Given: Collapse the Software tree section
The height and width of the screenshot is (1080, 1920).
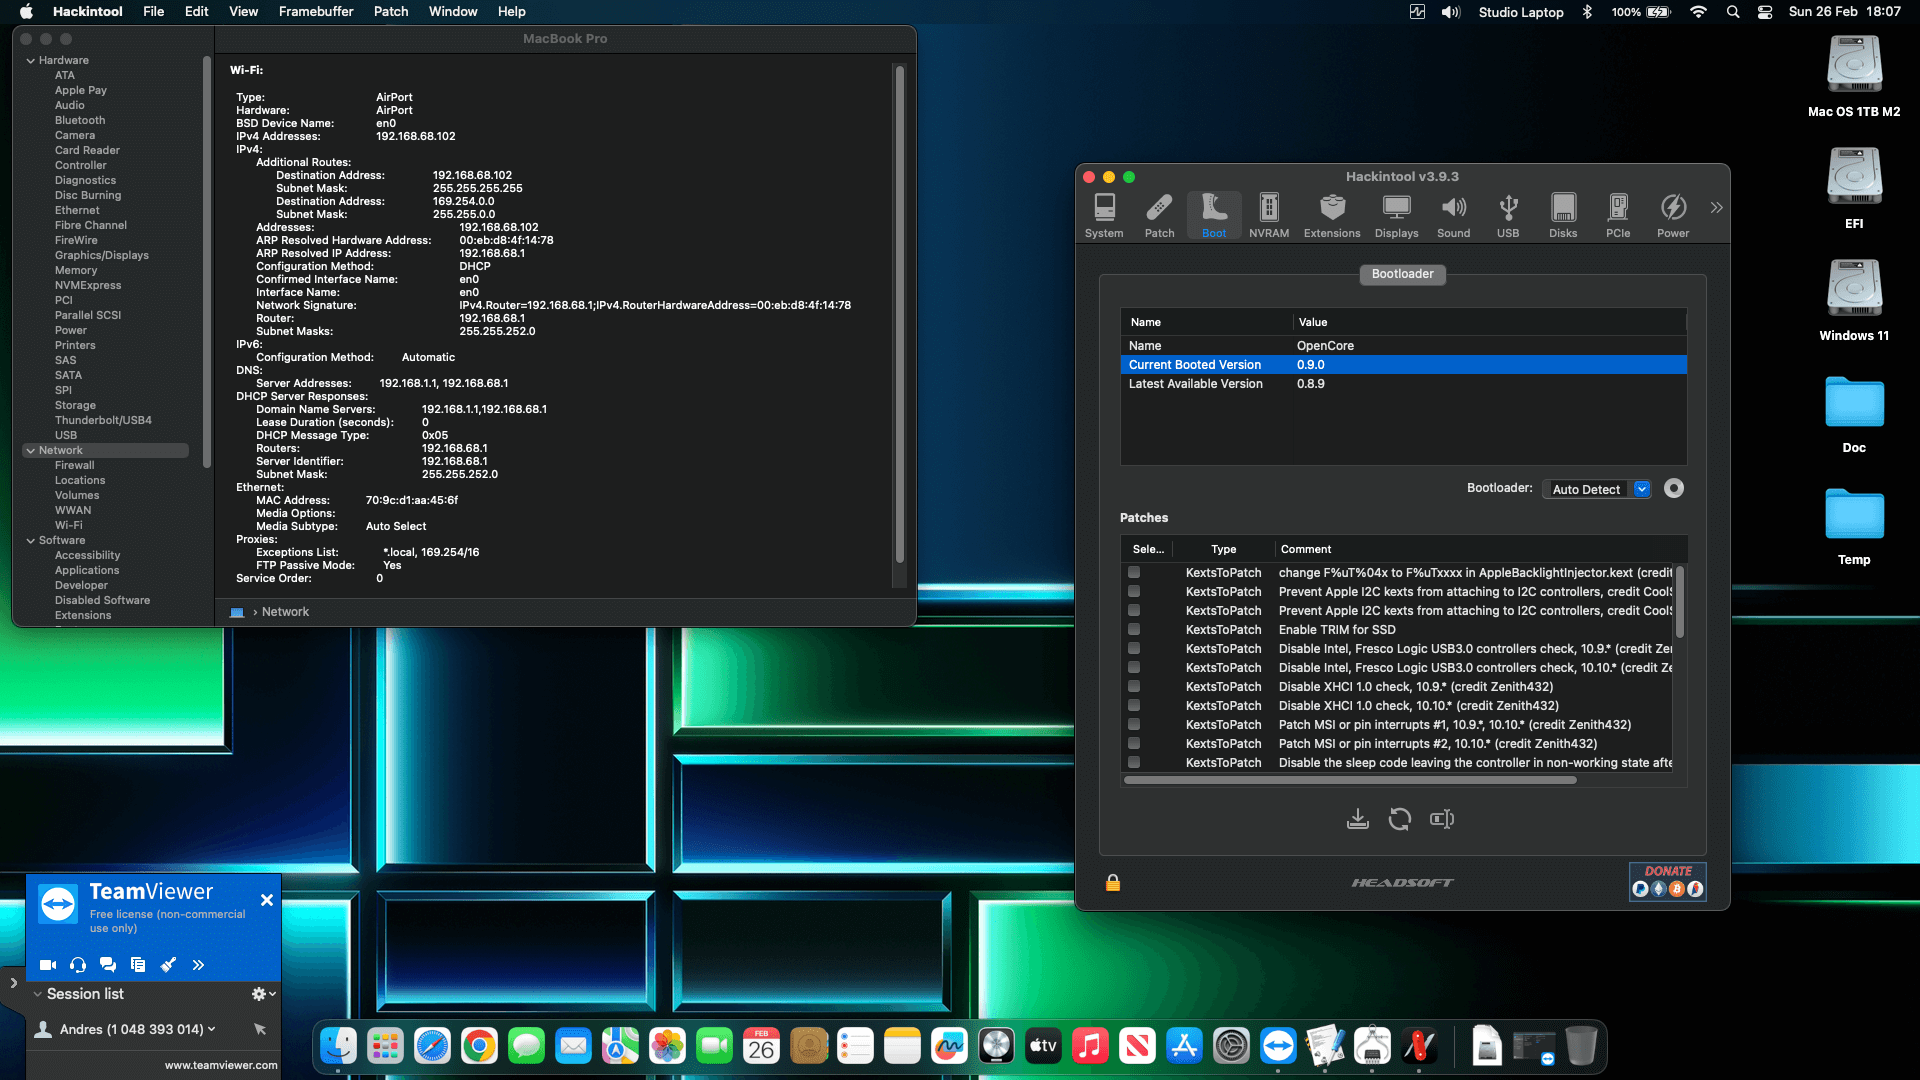Looking at the screenshot, I should [x=30, y=541].
